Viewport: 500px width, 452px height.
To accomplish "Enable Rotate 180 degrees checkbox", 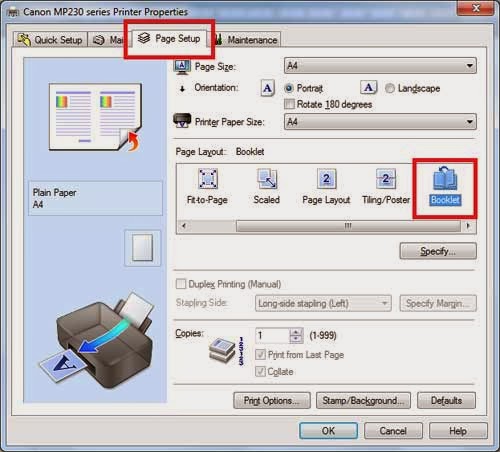I will pos(289,104).
